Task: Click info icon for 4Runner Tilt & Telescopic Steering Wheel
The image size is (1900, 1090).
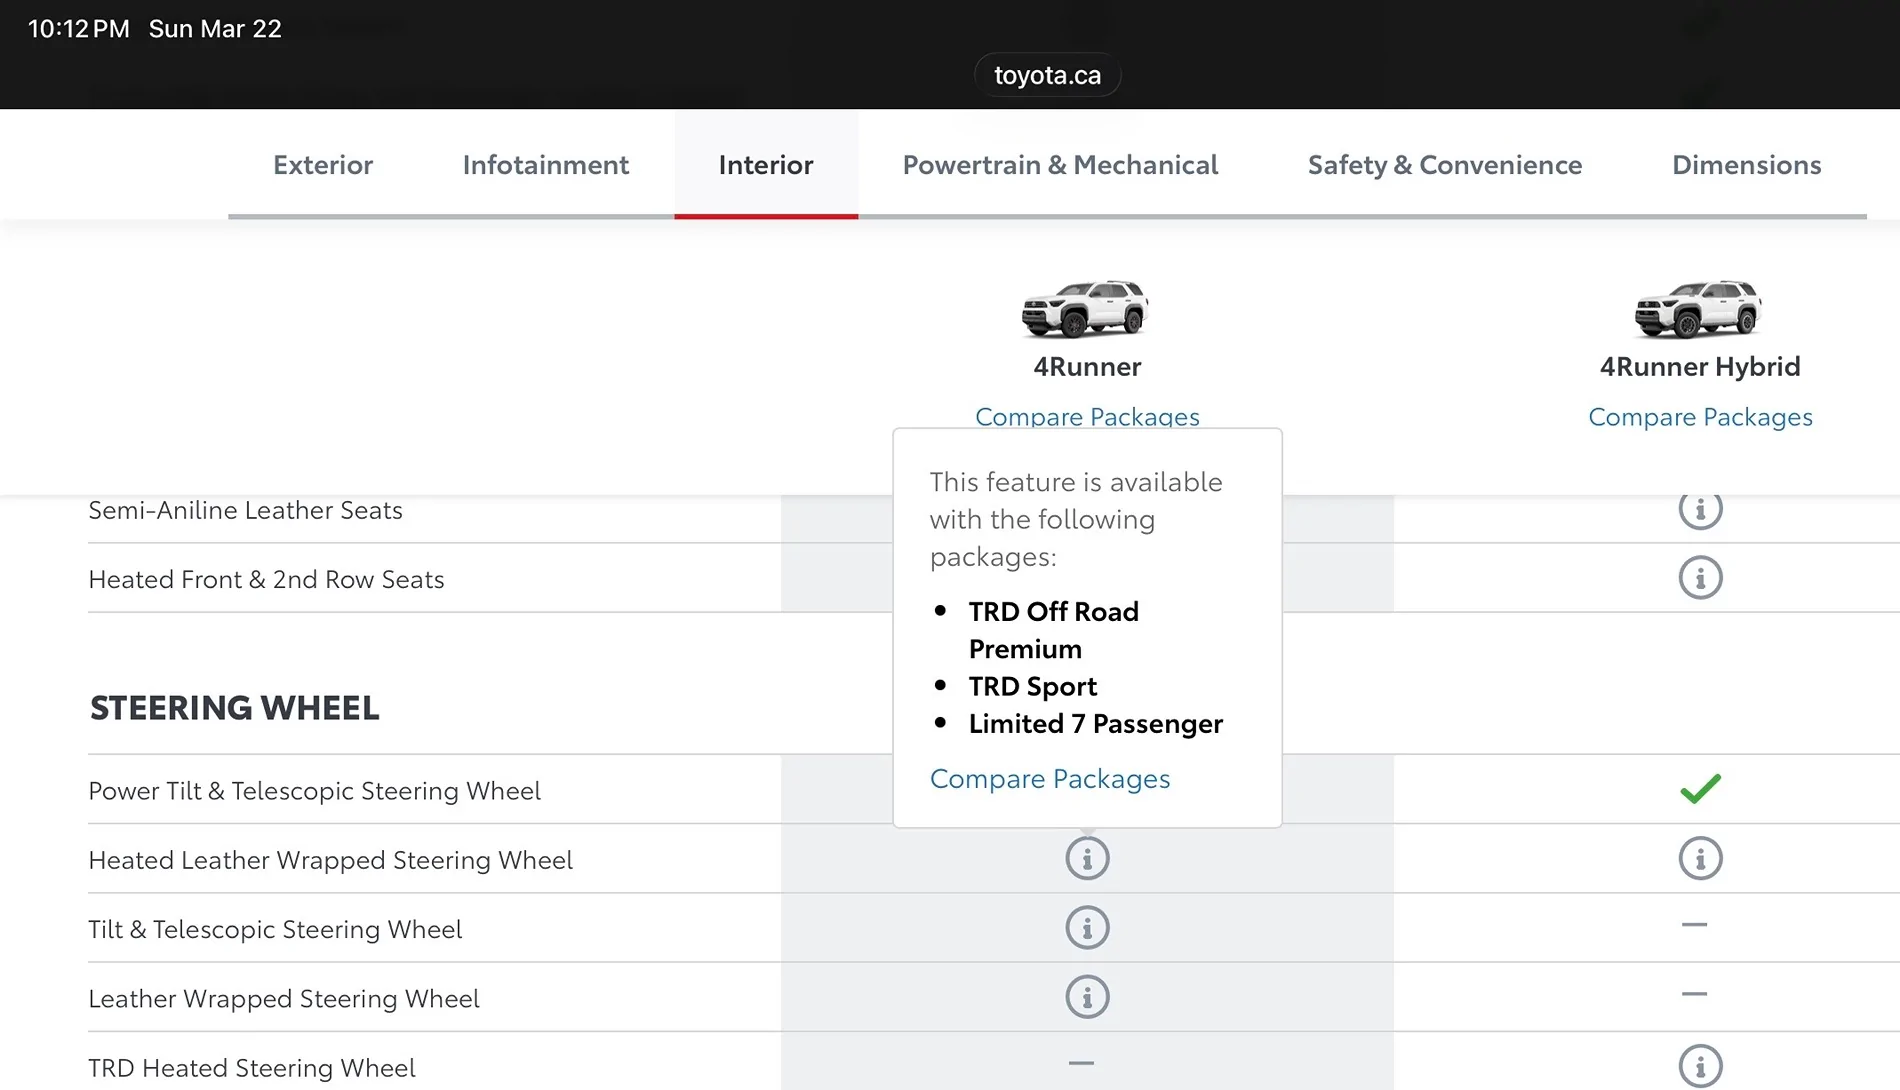Action: (1087, 928)
